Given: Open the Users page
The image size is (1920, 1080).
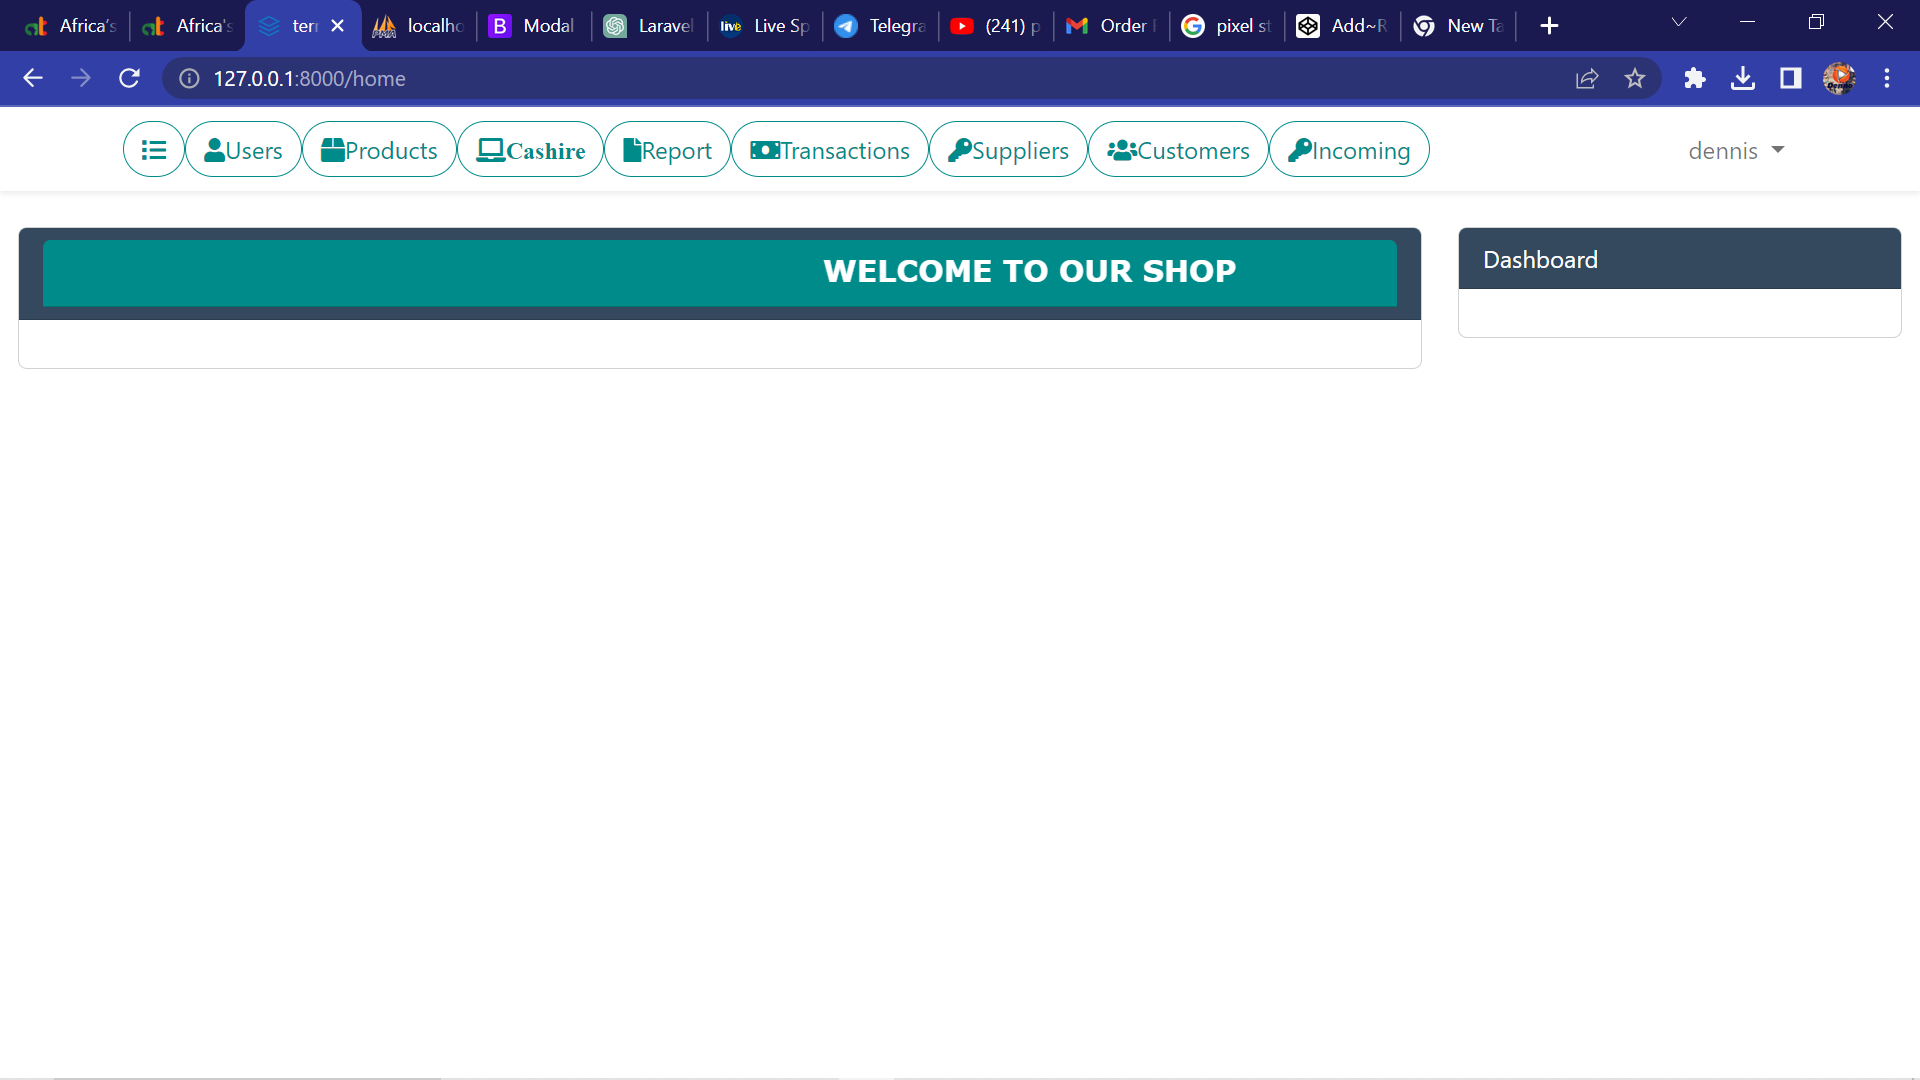Looking at the screenshot, I should [x=243, y=150].
